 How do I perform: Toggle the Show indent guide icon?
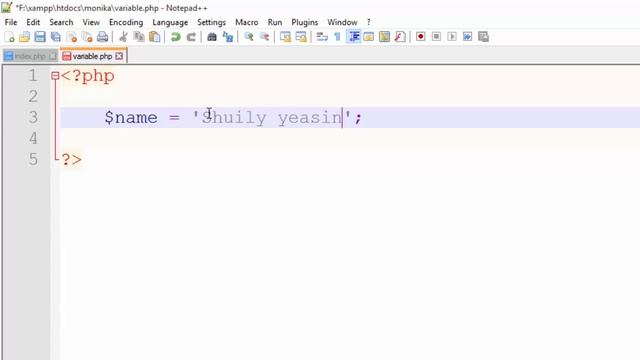pos(353,37)
